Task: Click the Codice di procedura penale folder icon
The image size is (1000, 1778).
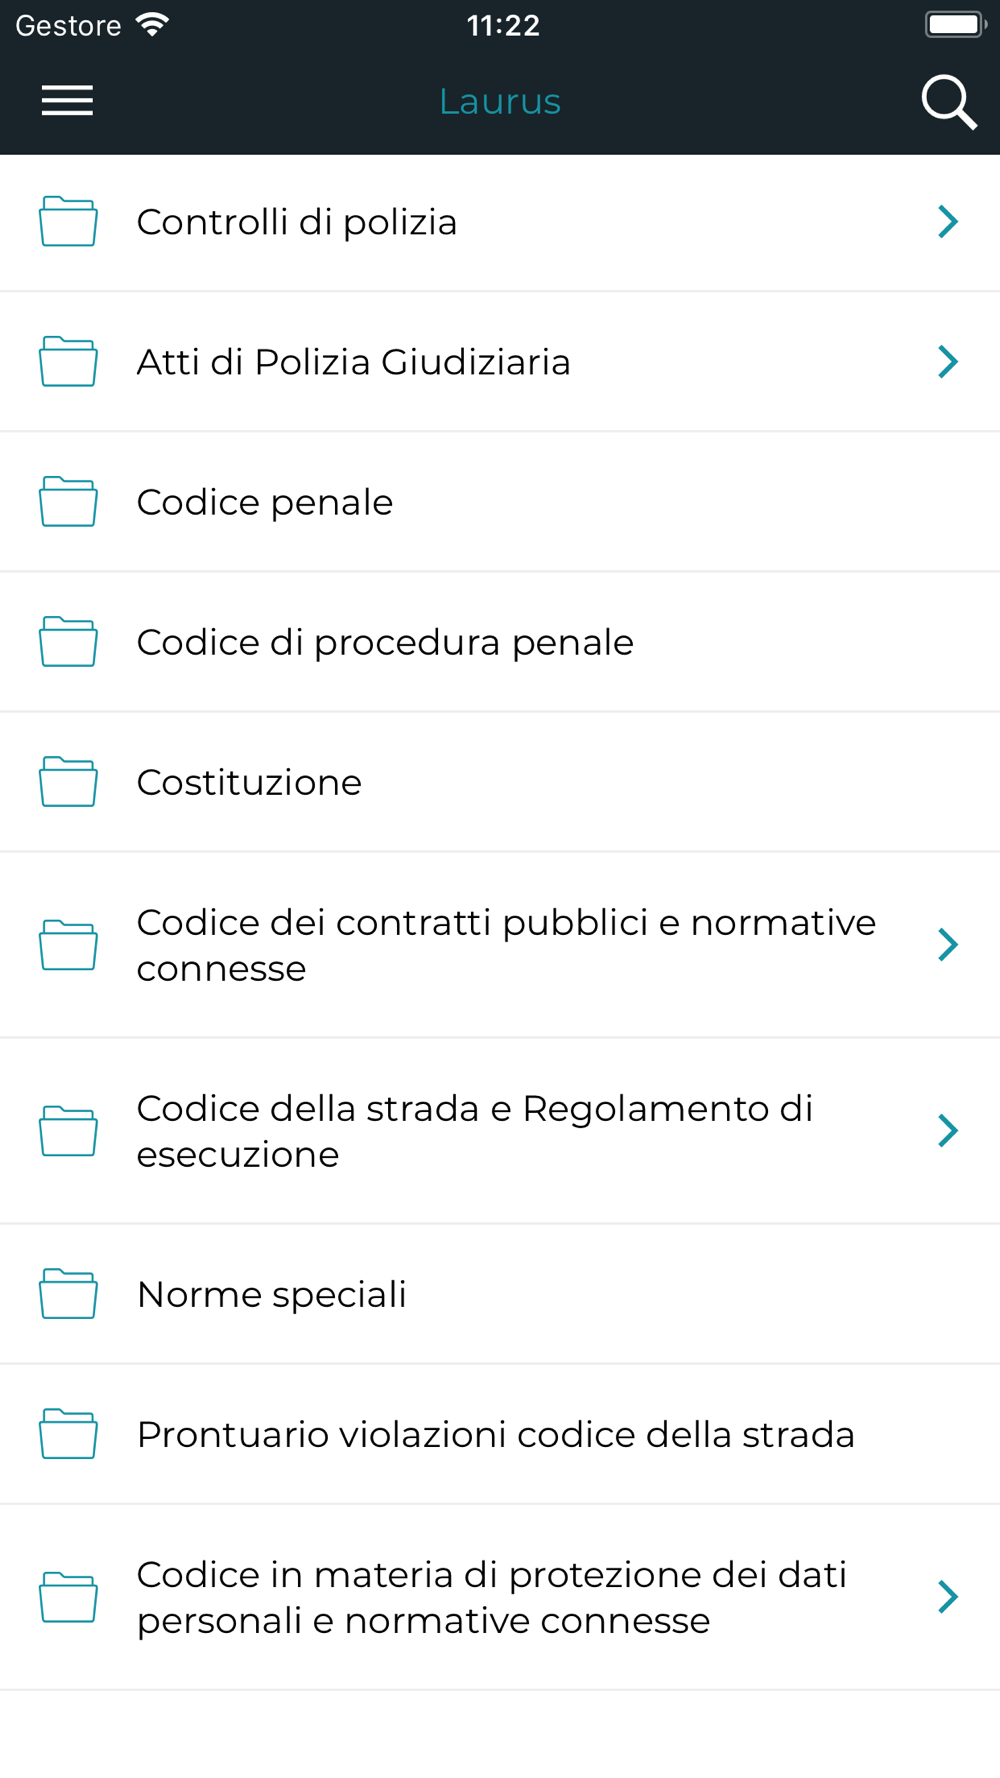Action: tap(68, 641)
